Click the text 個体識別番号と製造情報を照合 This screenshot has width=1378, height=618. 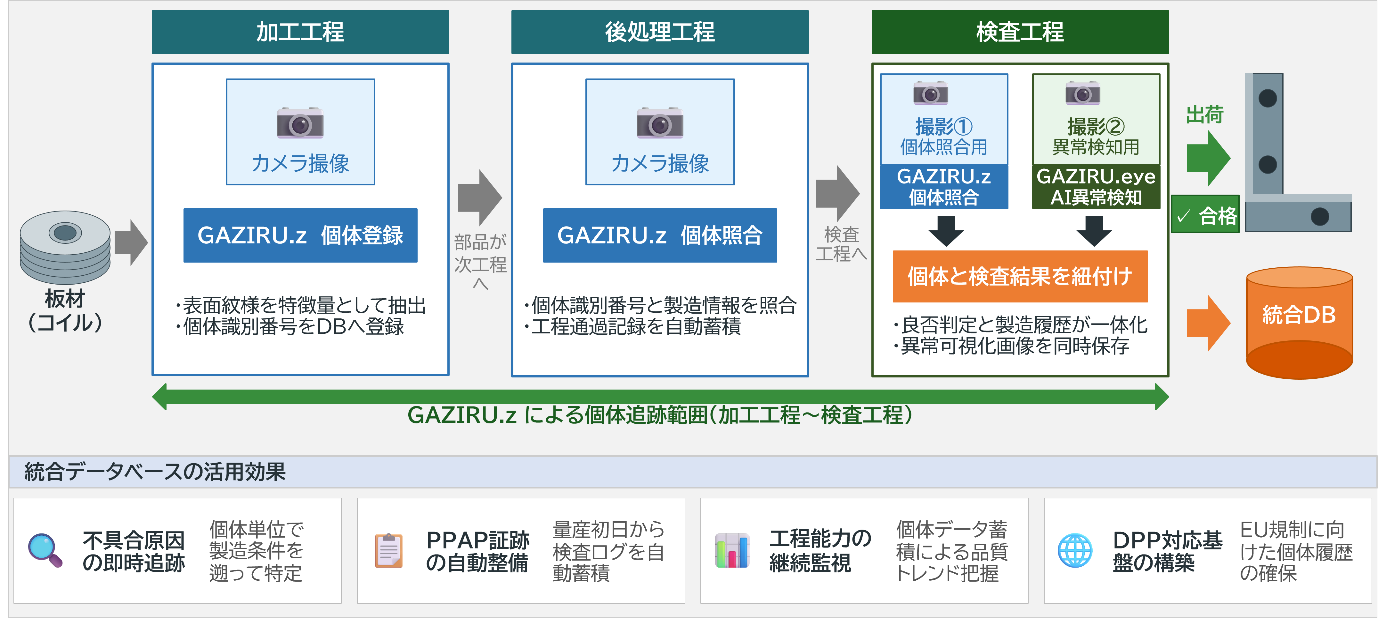pos(660,306)
